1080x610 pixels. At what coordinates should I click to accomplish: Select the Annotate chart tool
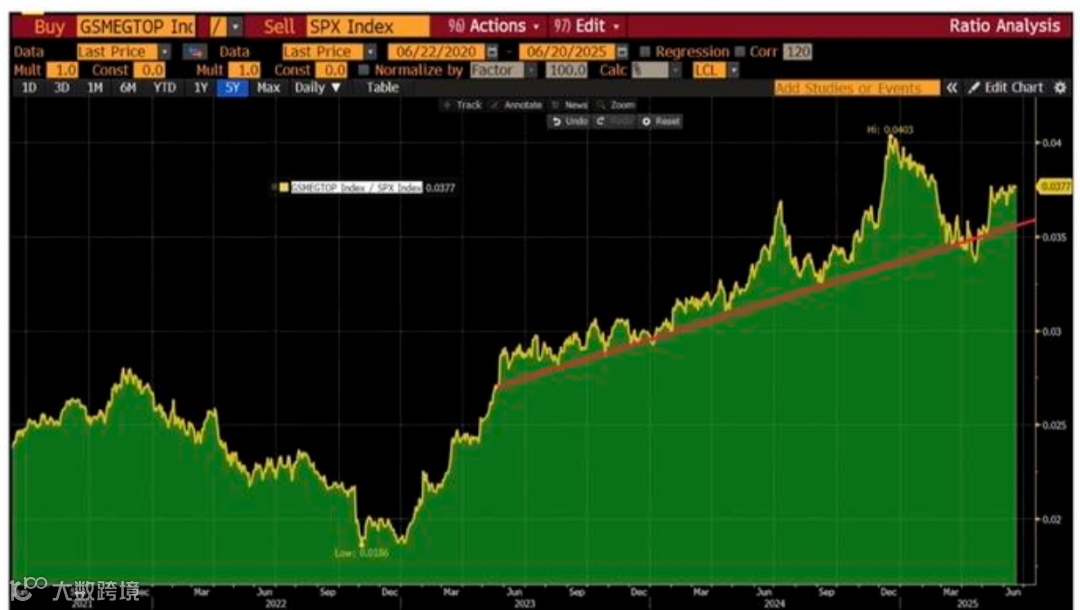tap(517, 105)
